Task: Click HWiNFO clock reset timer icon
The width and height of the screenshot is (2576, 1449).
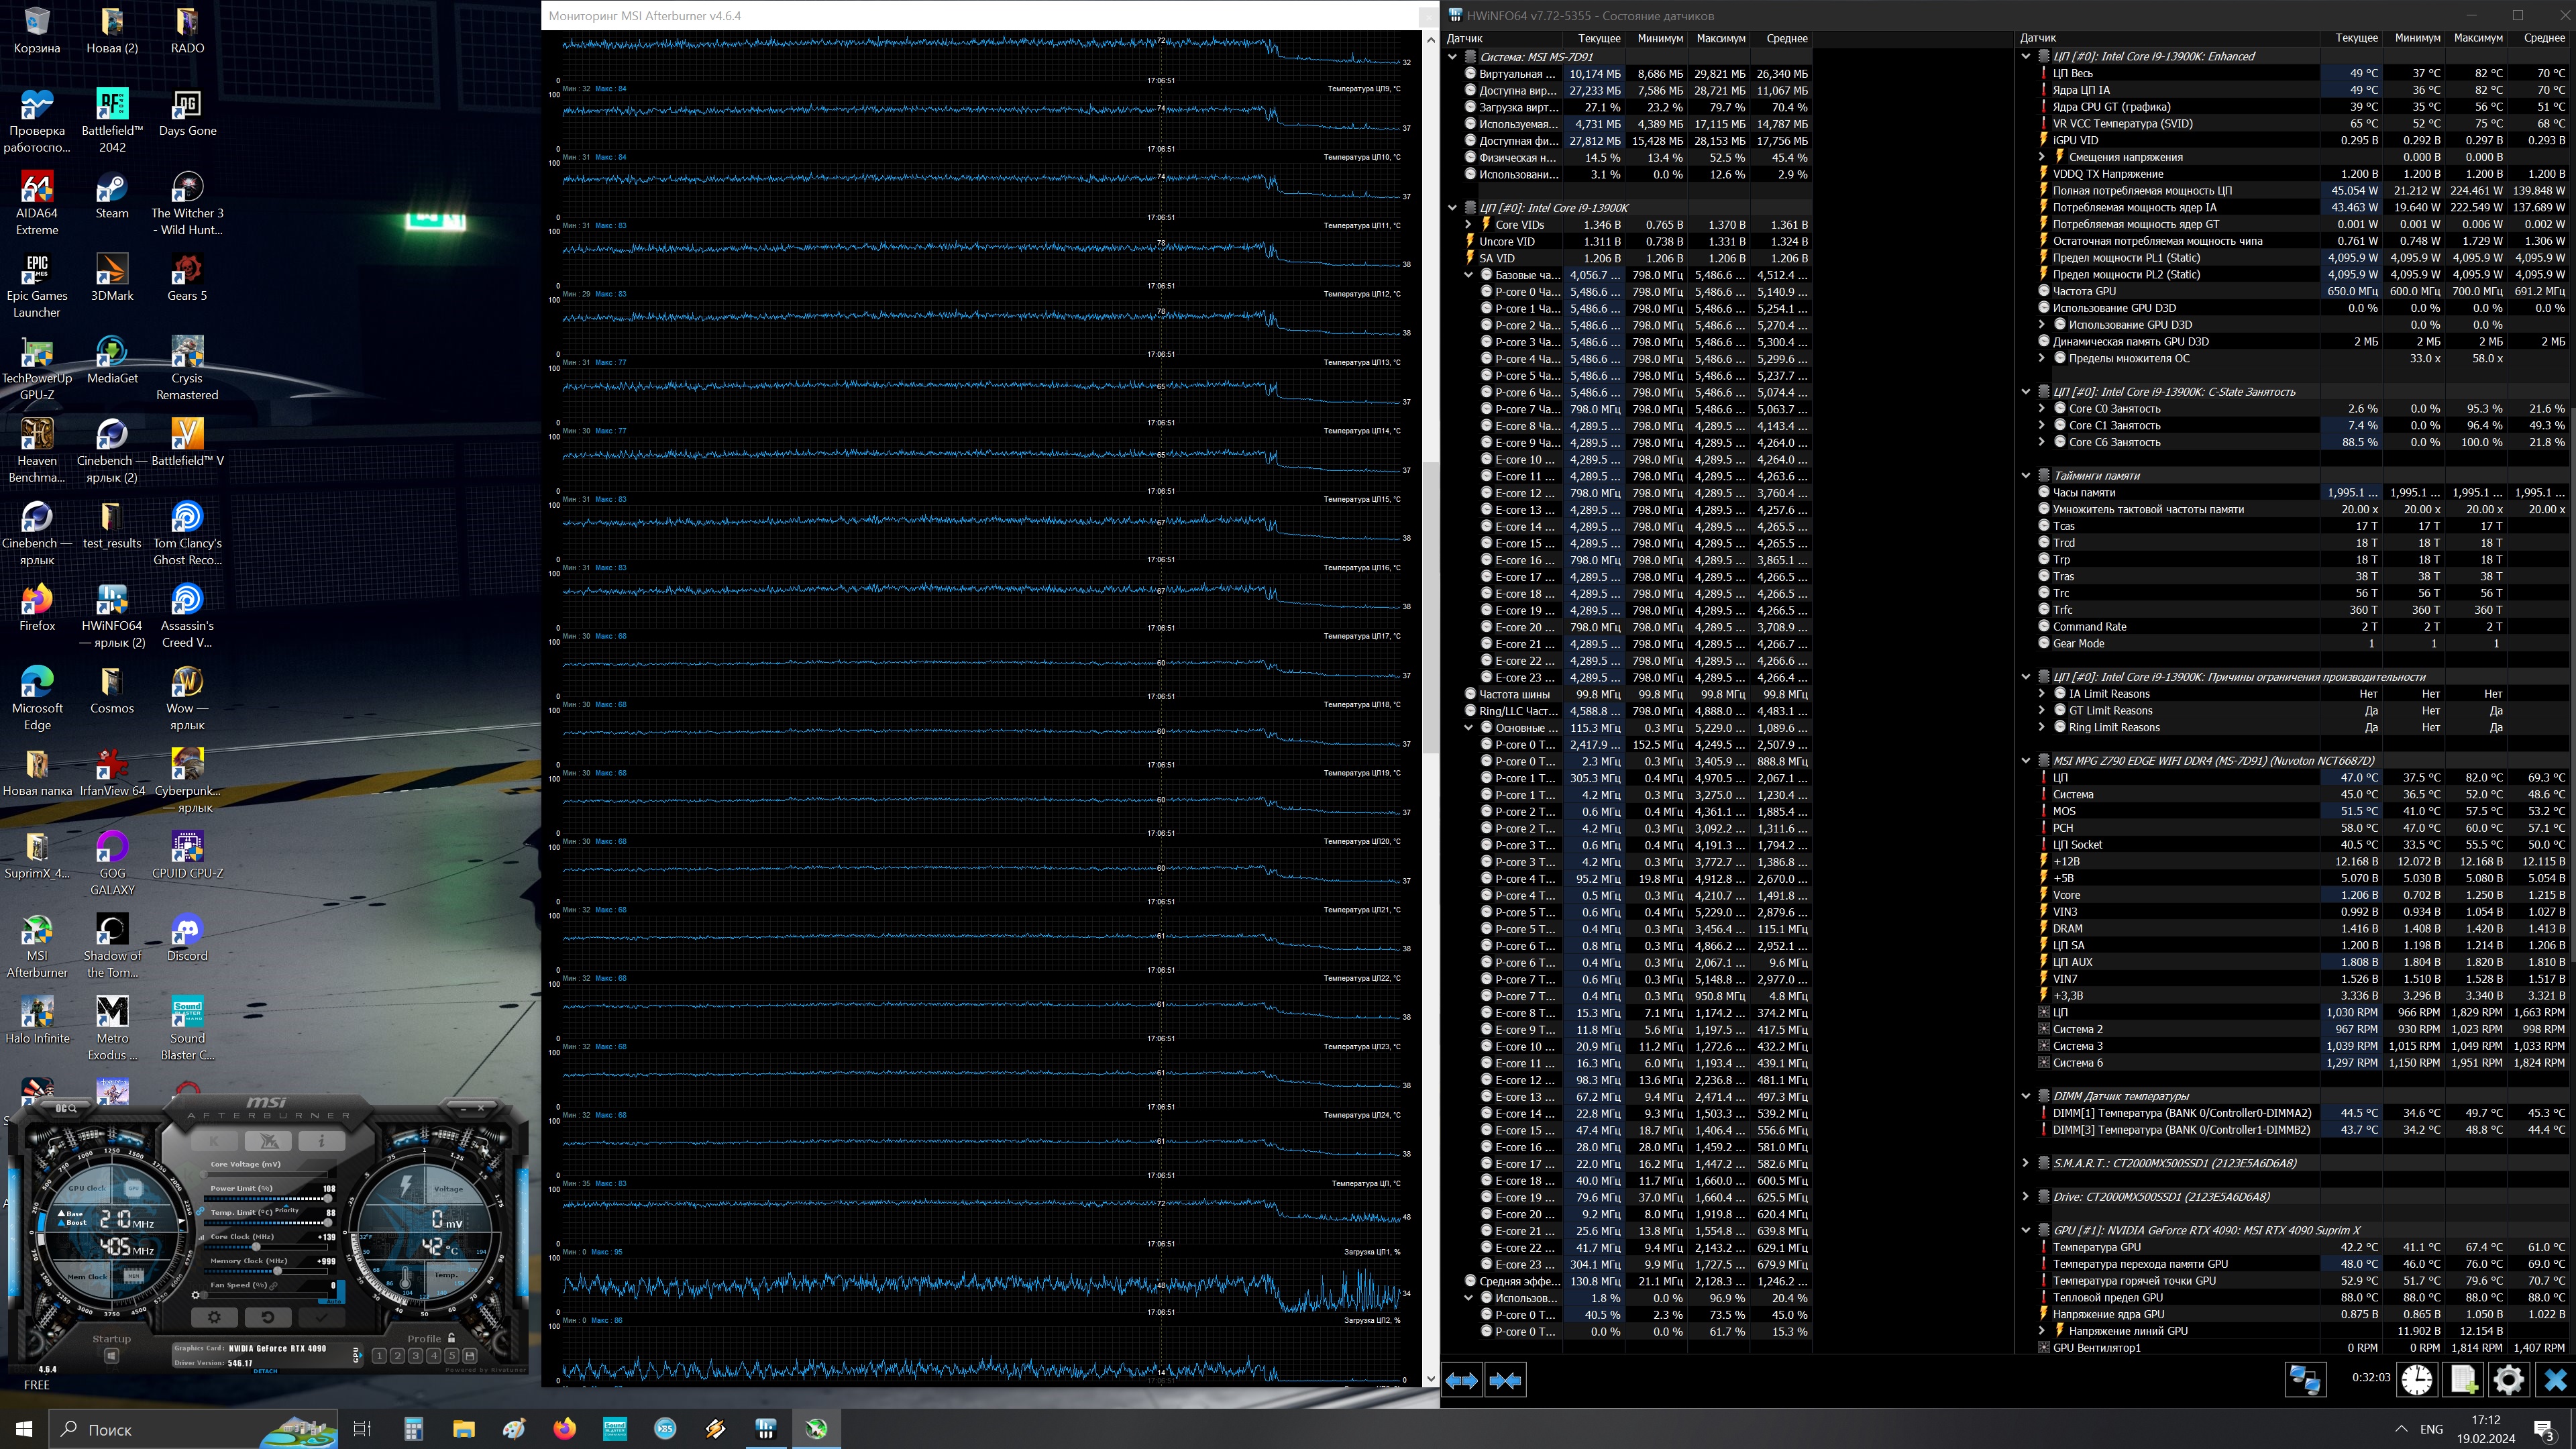Action: point(2416,1380)
